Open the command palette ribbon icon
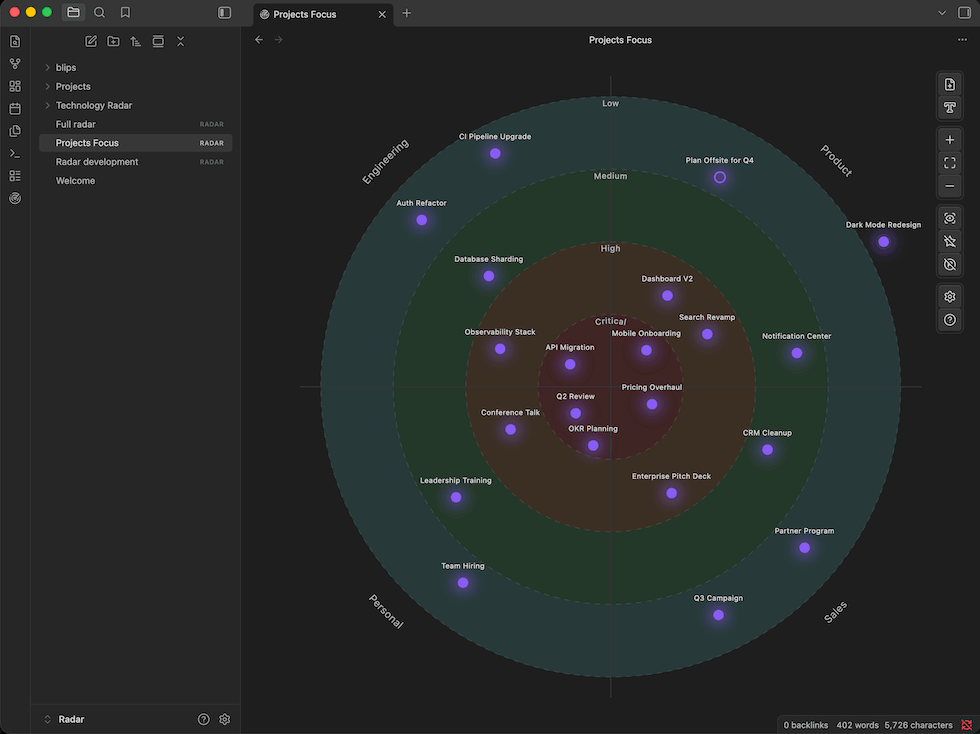This screenshot has width=980, height=734. pos(15,154)
